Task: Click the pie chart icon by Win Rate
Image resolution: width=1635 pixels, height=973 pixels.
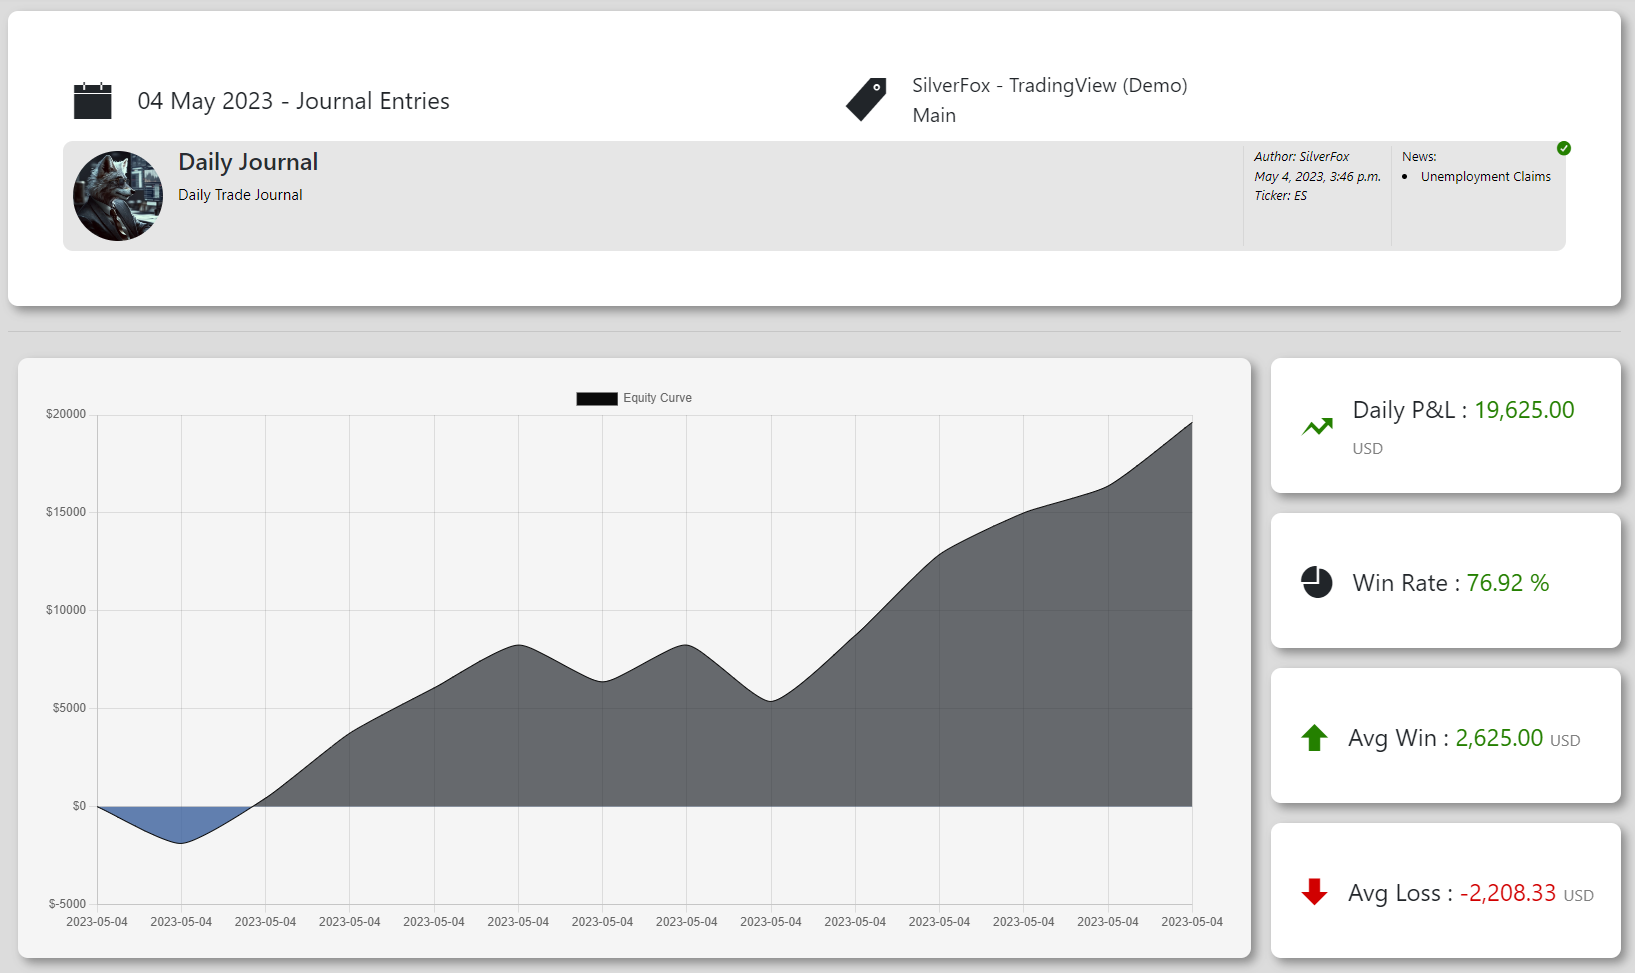Action: point(1317,582)
